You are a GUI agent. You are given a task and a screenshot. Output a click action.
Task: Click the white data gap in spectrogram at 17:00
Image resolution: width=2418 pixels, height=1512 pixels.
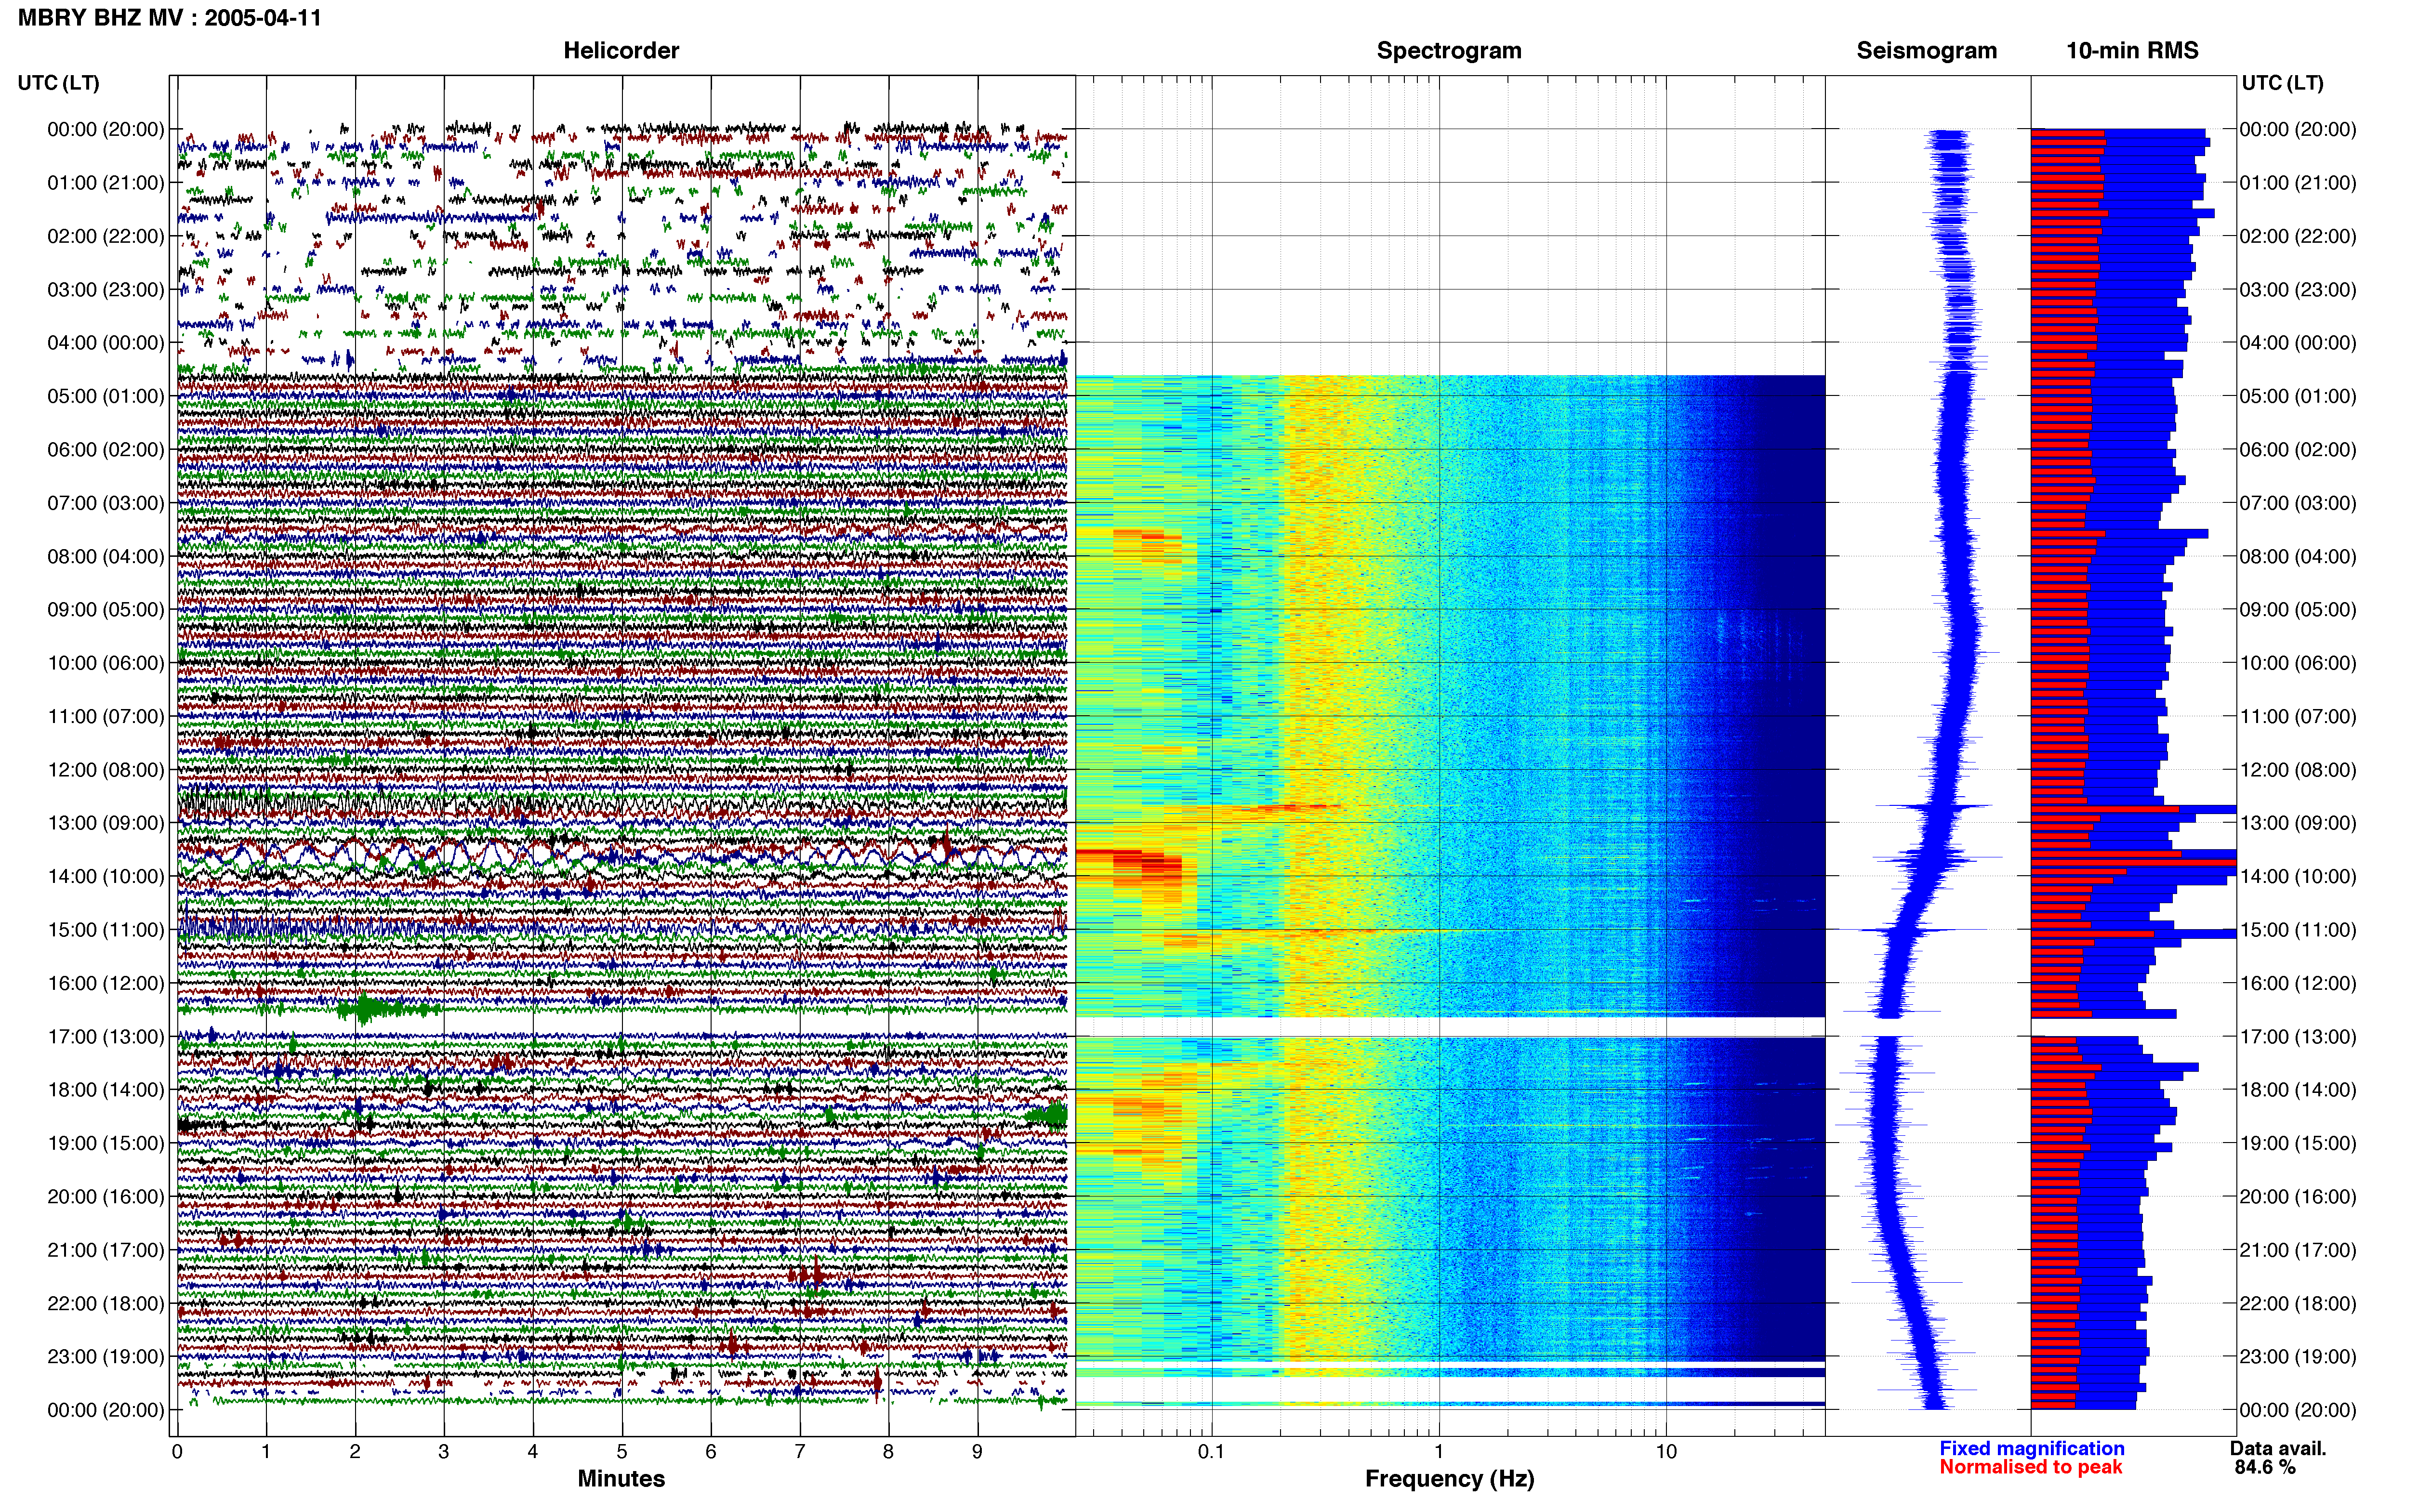tap(1450, 1027)
